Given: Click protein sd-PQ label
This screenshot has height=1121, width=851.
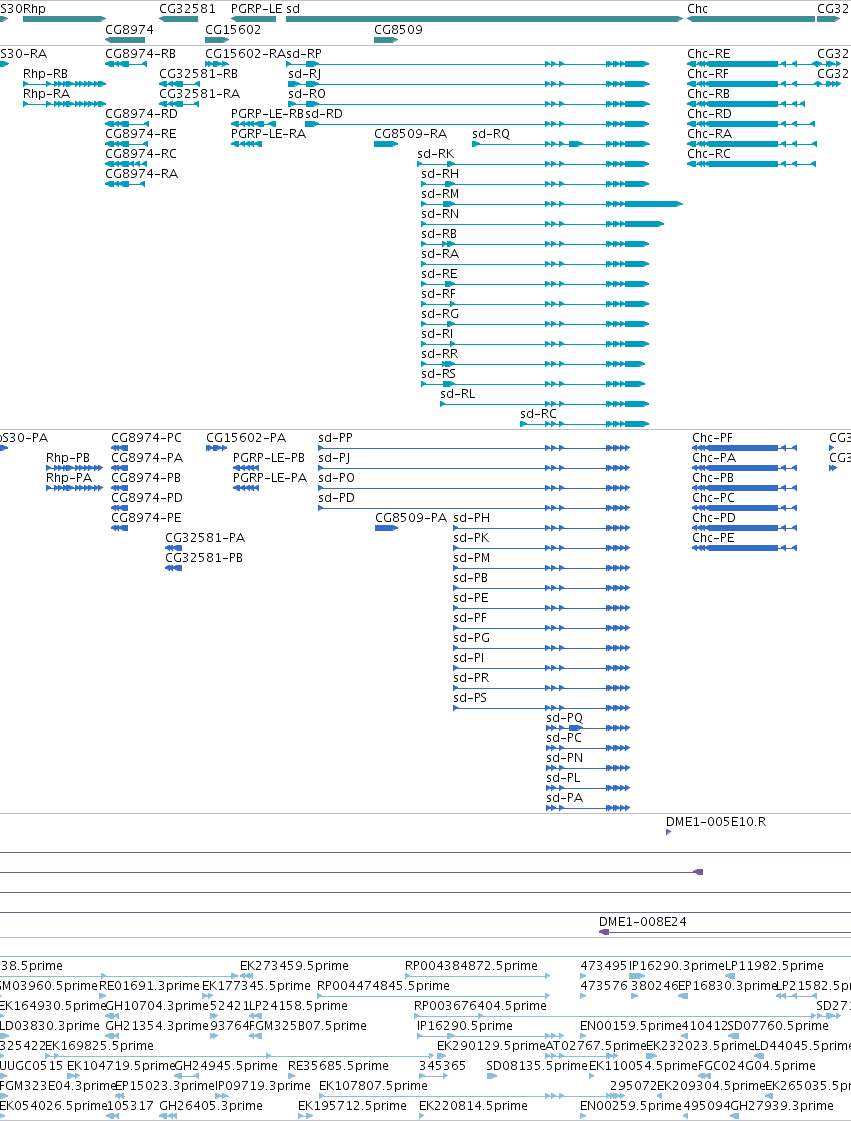Looking at the screenshot, I should 564,718.
